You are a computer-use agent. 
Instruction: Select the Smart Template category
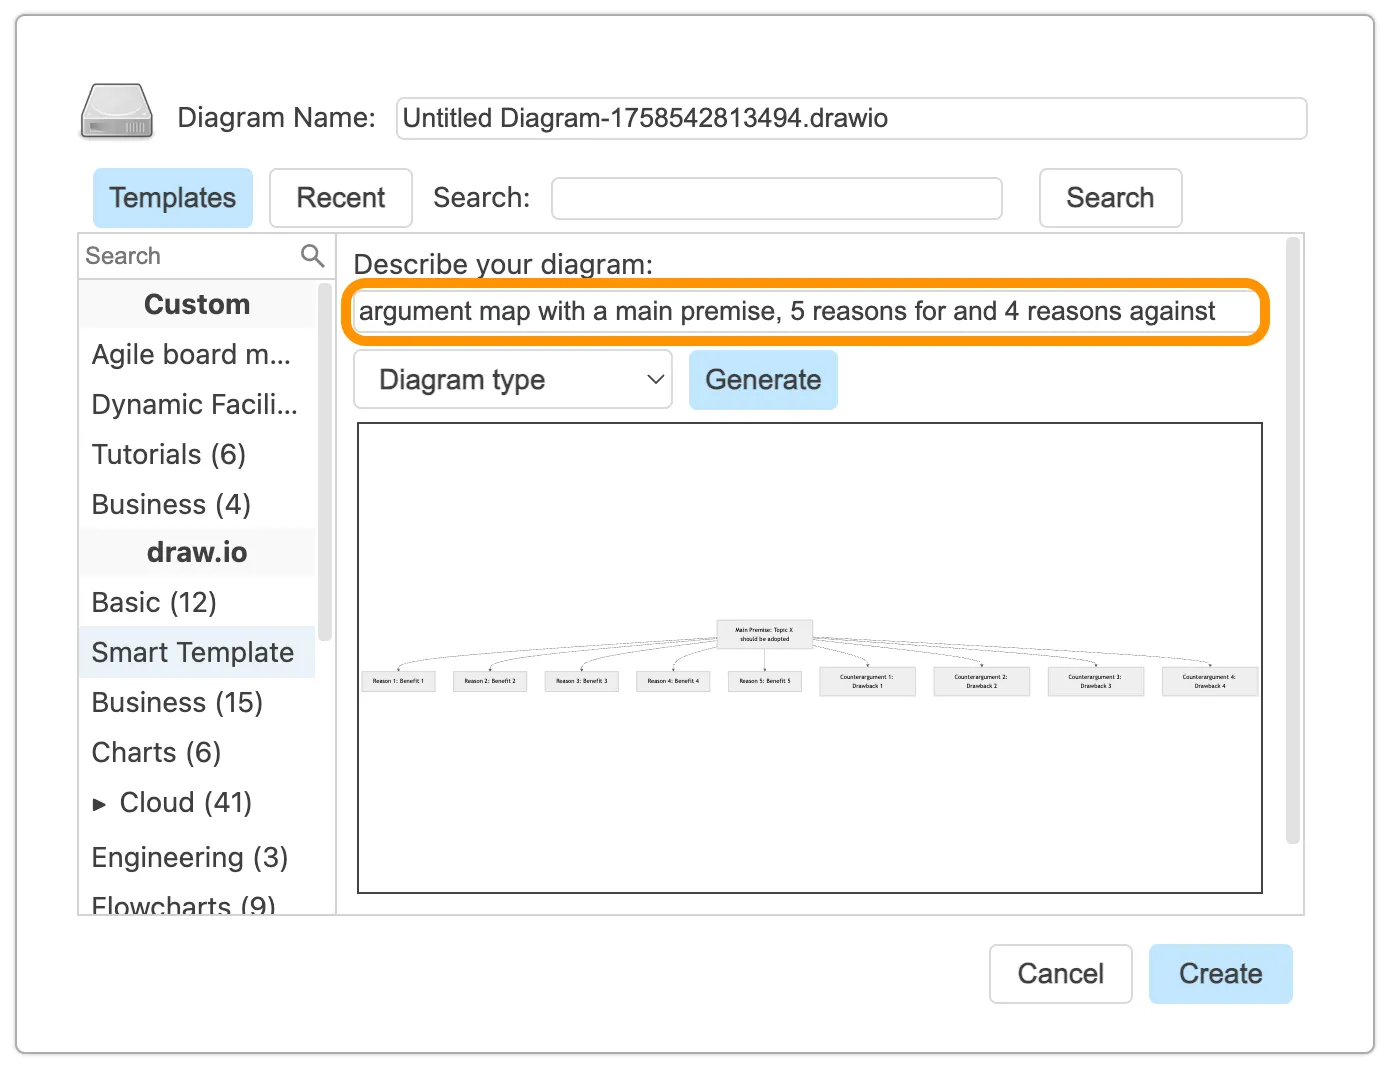click(x=193, y=653)
